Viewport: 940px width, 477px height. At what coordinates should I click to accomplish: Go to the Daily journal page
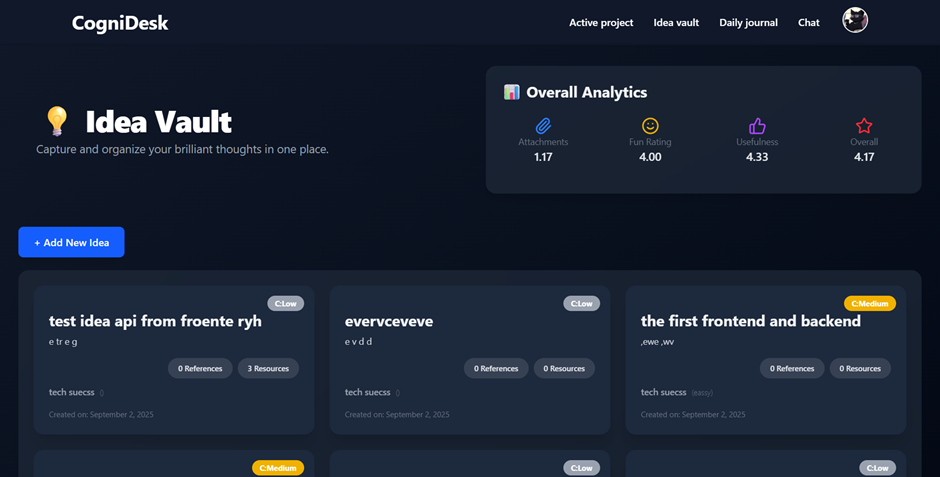click(x=748, y=22)
